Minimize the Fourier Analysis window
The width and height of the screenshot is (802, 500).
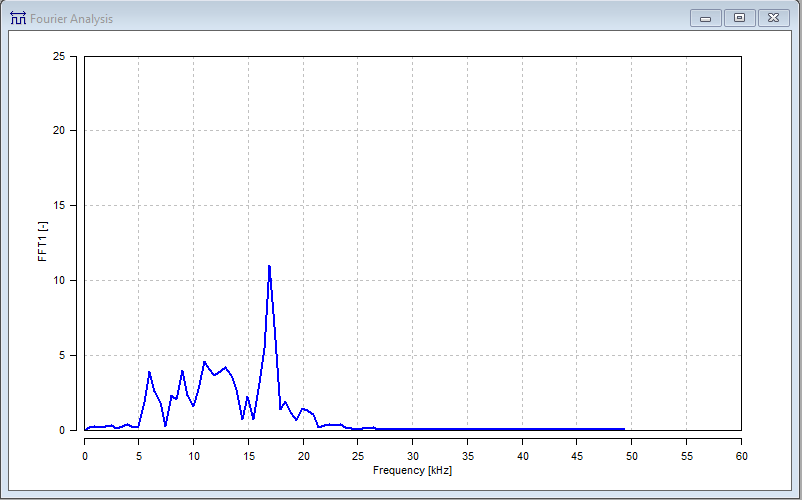point(705,18)
